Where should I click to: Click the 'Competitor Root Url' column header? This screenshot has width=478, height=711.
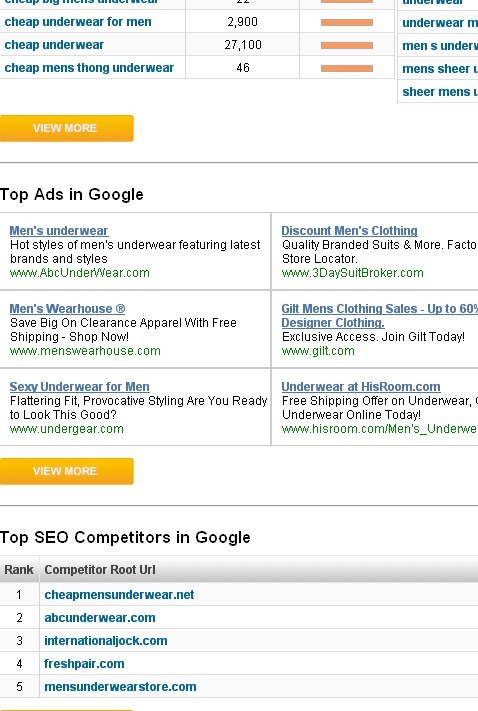(100, 570)
